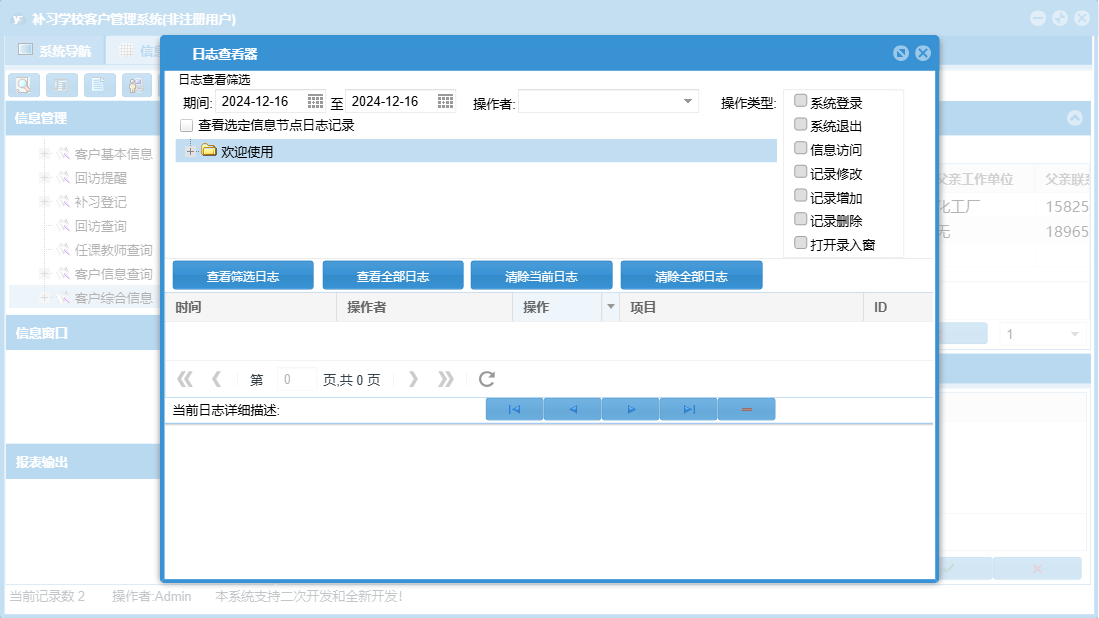Open the 操作者 dropdown list
Screen dimensions: 1099x618
click(x=688, y=101)
